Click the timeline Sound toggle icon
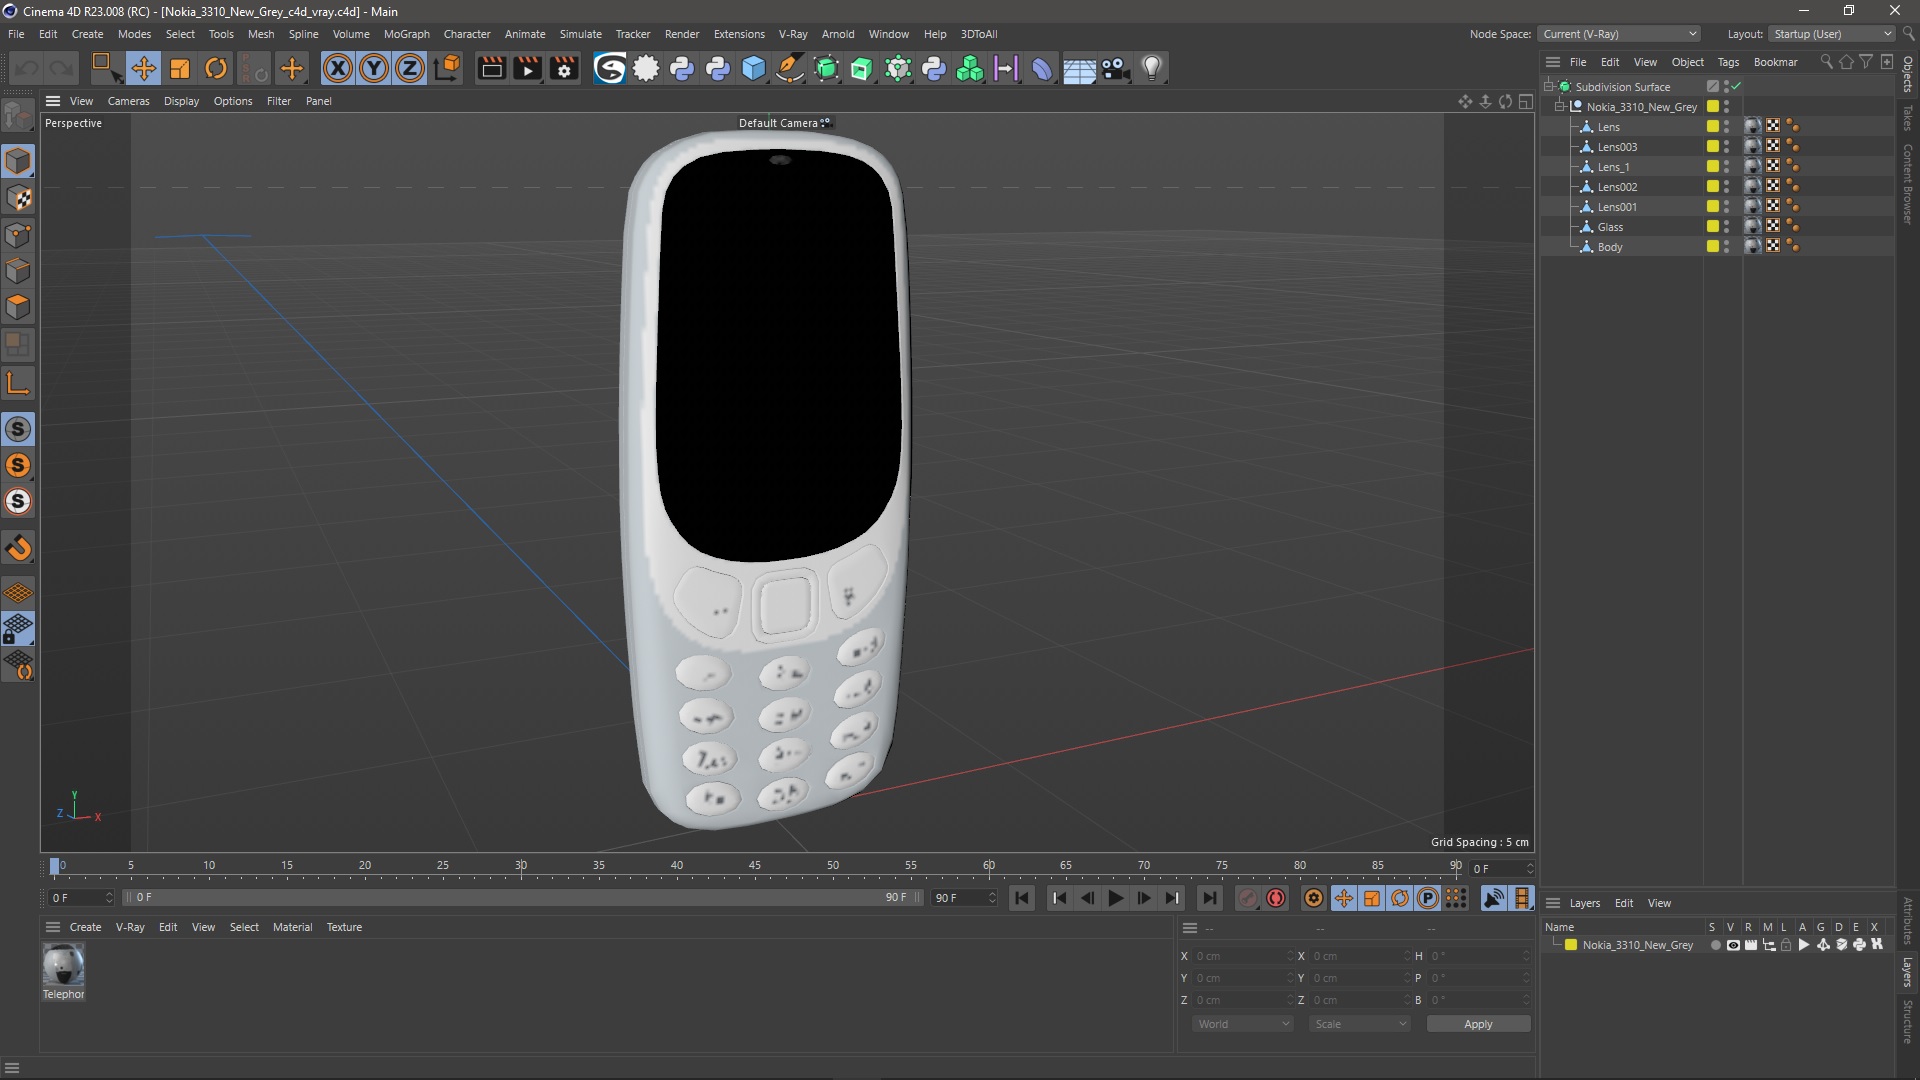Screen dimensions: 1920x1080 tap(1493, 898)
